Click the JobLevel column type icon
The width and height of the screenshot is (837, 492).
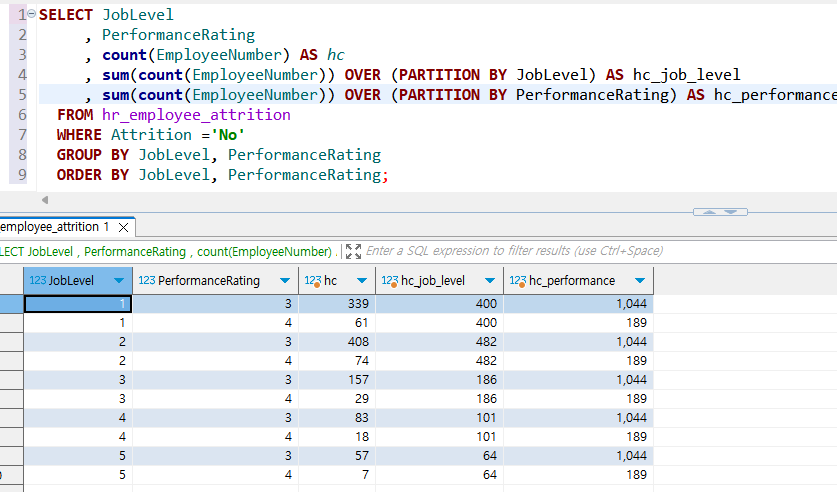click(x=37, y=281)
